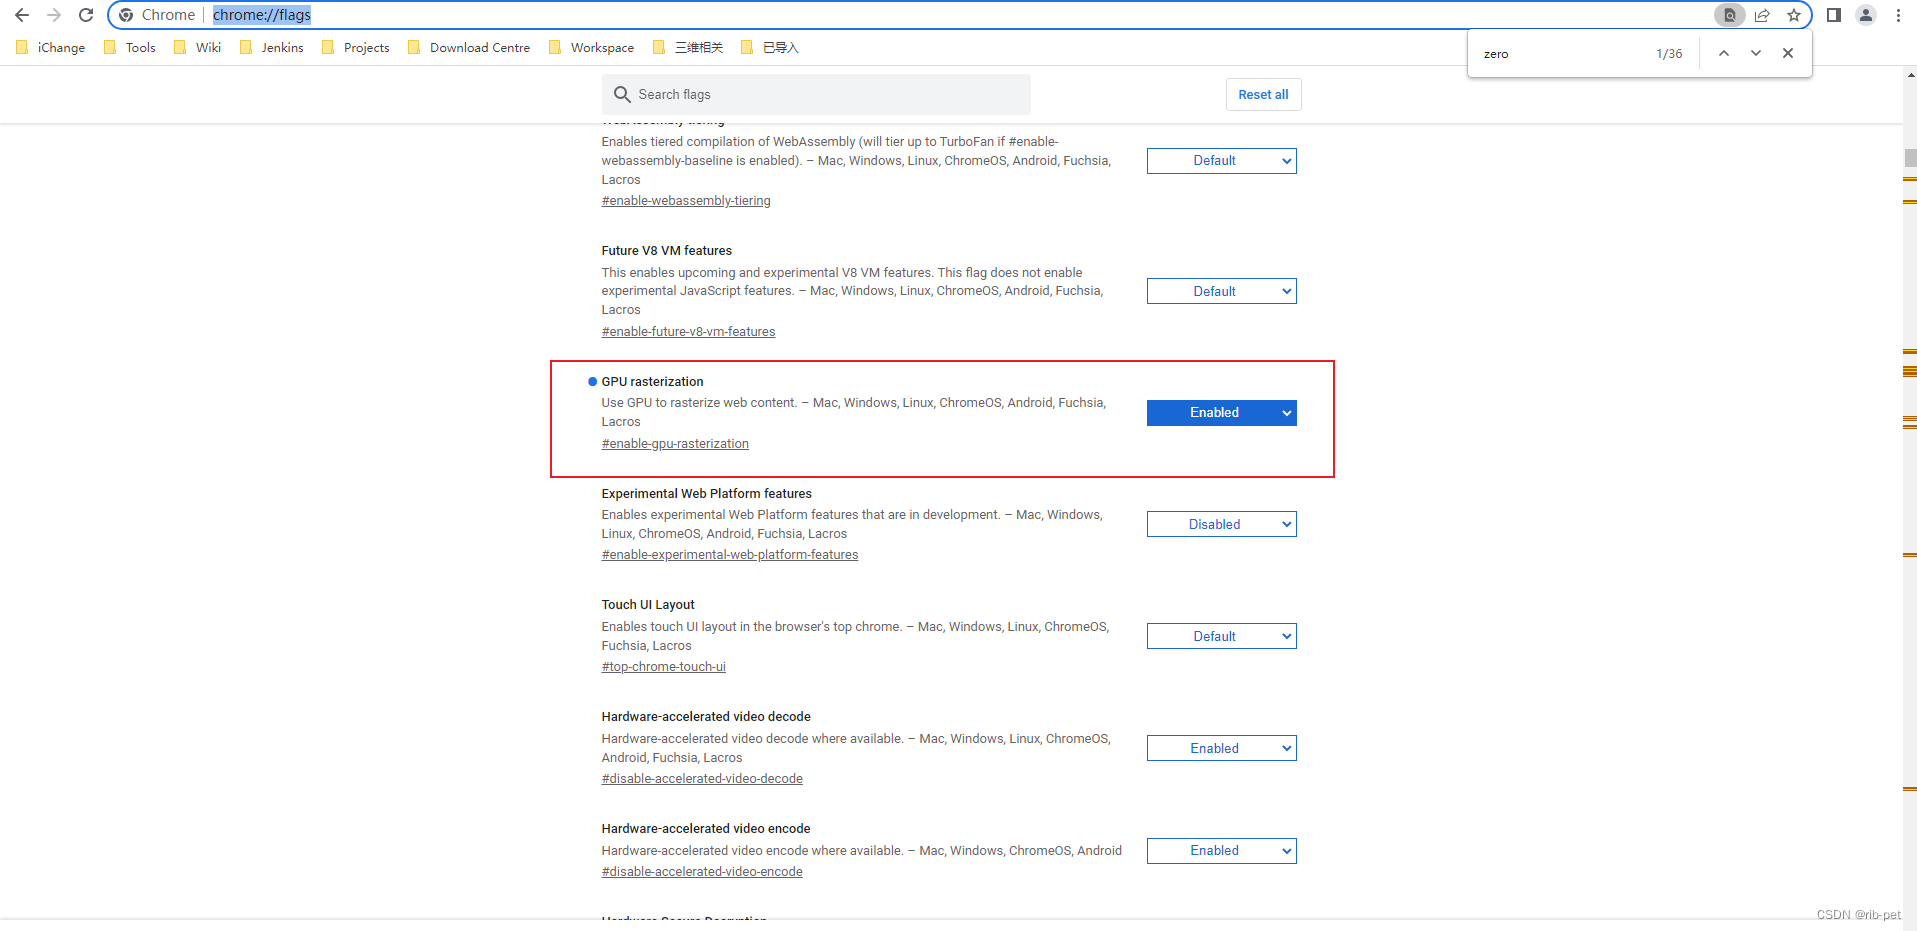Click the chrome://flags address bar text
Image resolution: width=1917 pixels, height=931 pixels.
[262, 15]
